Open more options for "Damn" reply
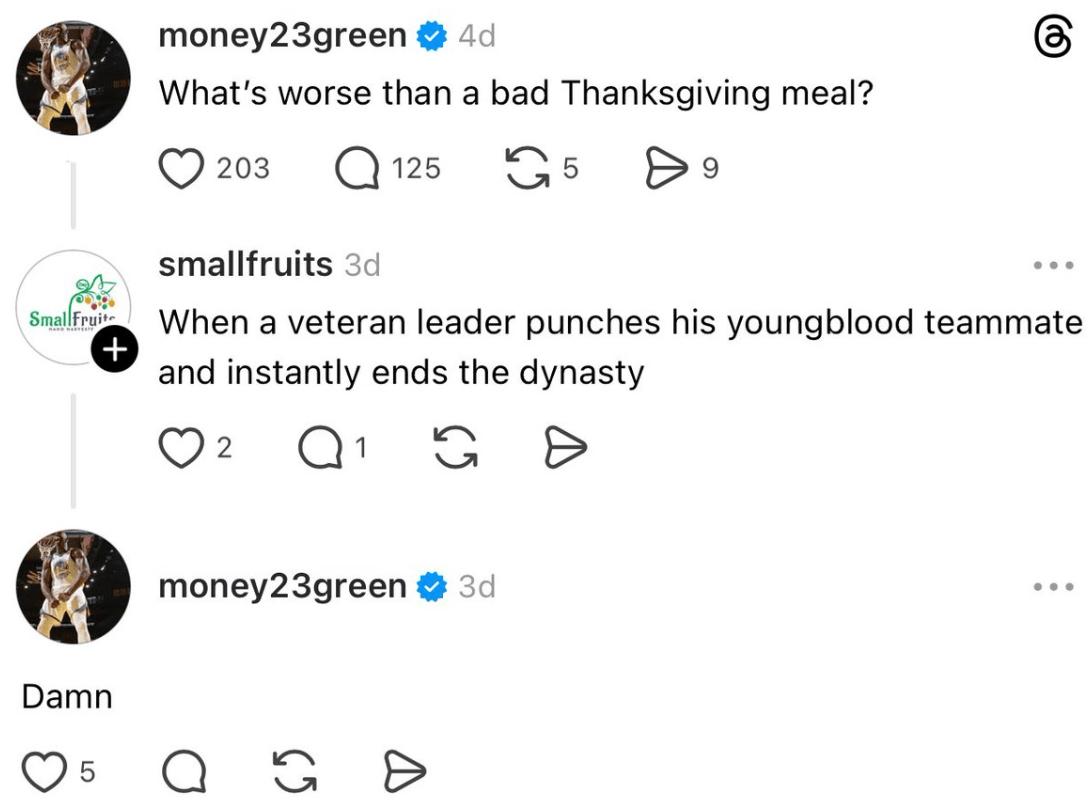Screen dimensions: 1088x806 1054,587
